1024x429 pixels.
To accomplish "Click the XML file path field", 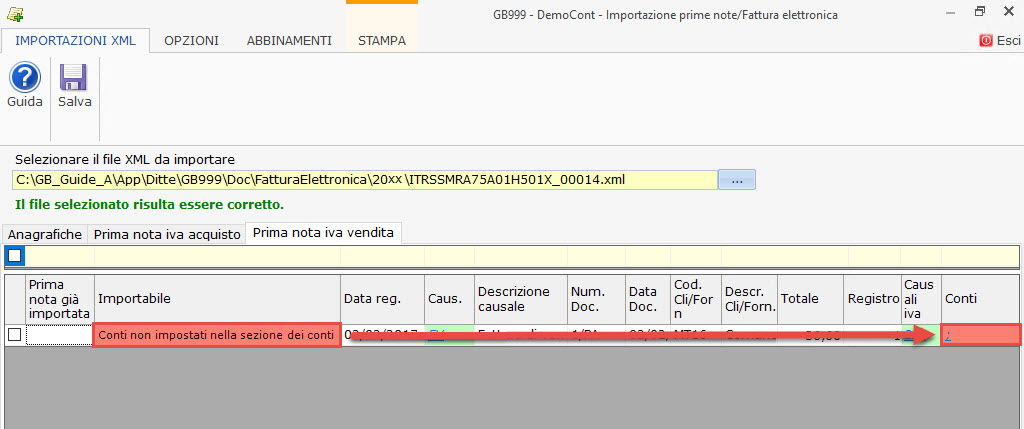I will click(365, 180).
